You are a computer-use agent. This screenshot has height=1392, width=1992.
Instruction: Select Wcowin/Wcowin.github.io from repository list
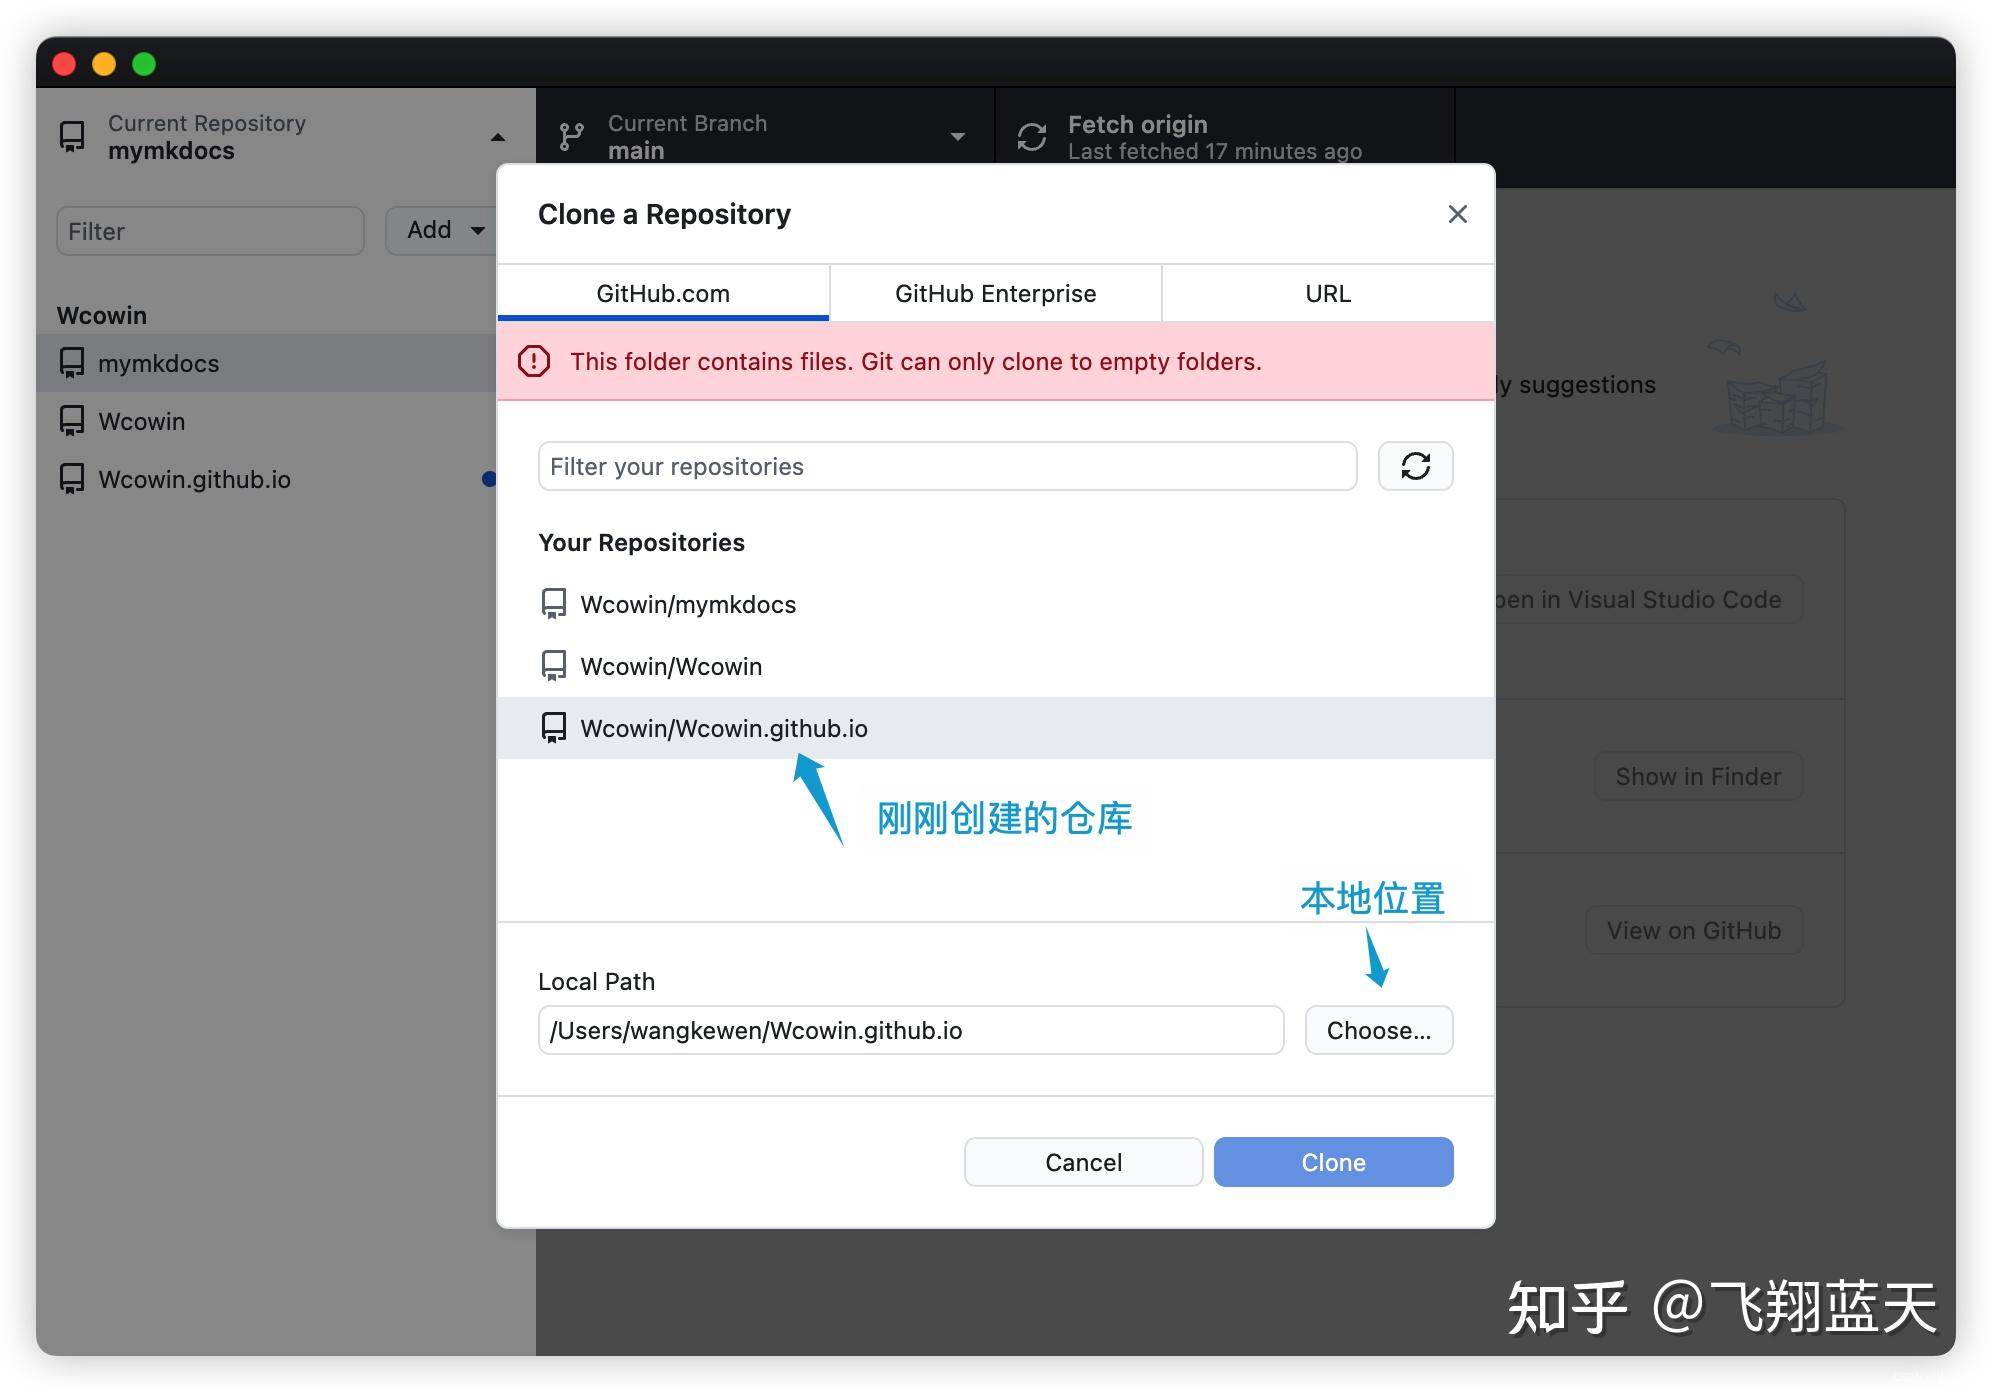click(724, 728)
